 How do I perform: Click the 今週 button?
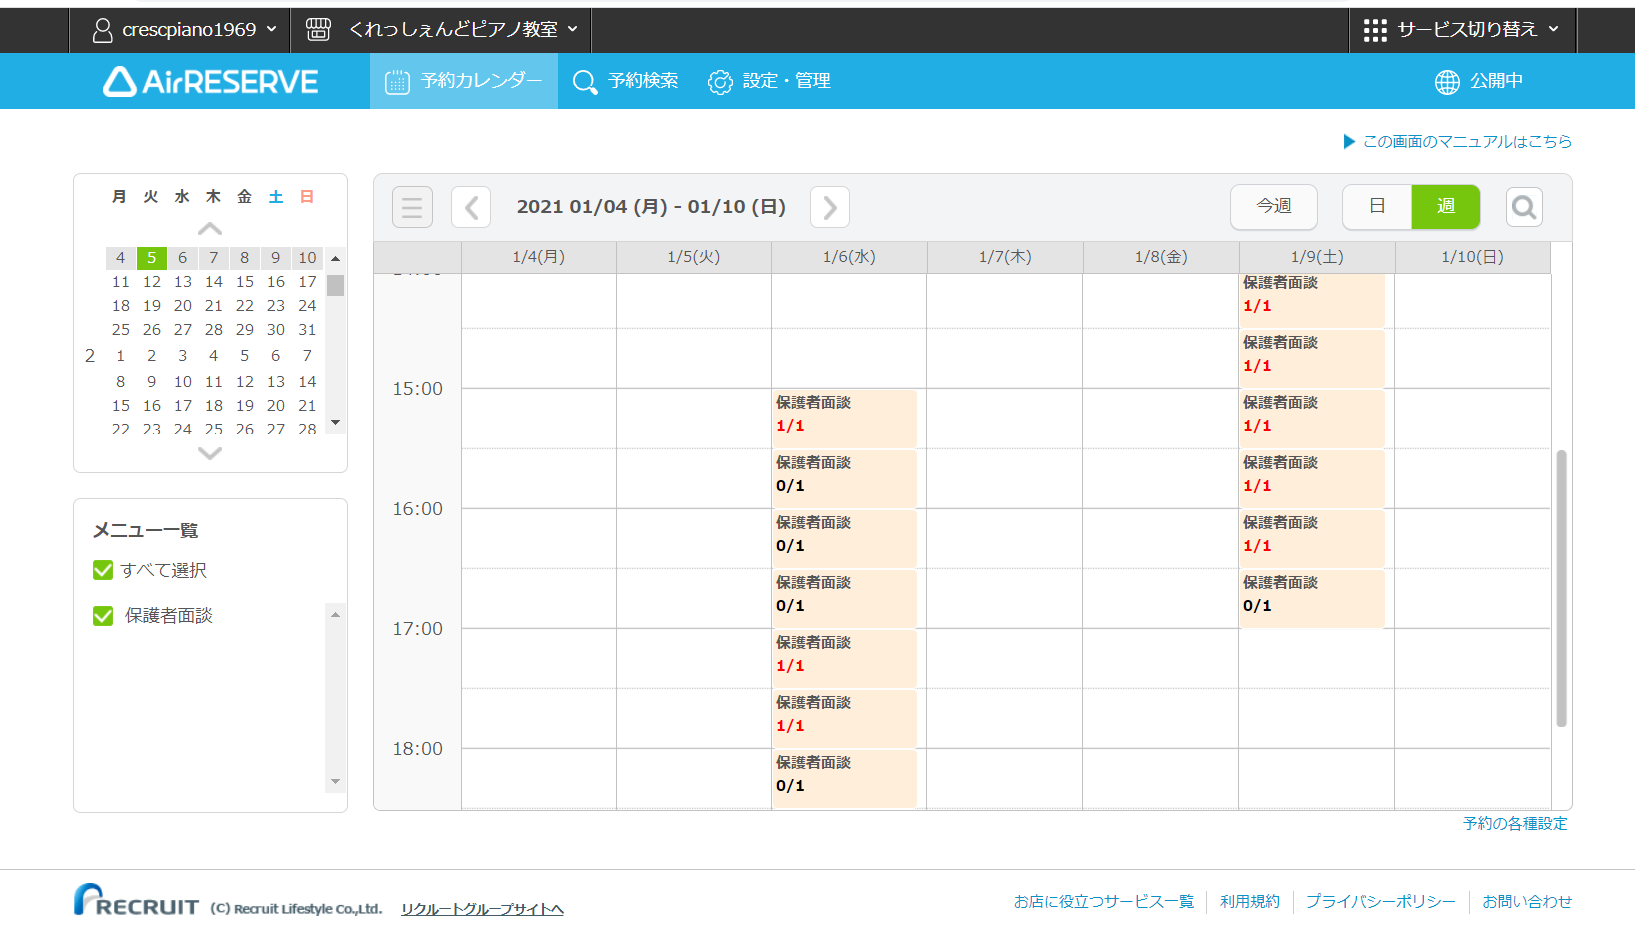(1273, 206)
